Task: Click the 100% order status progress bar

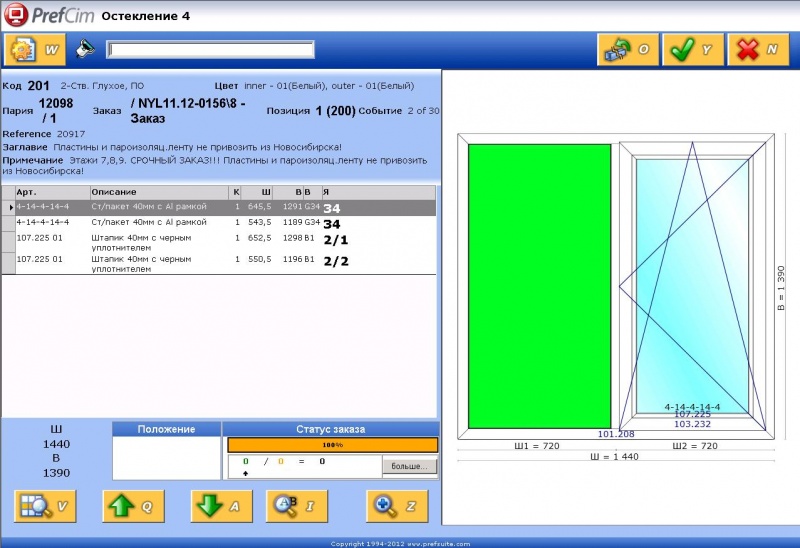Action: point(332,445)
